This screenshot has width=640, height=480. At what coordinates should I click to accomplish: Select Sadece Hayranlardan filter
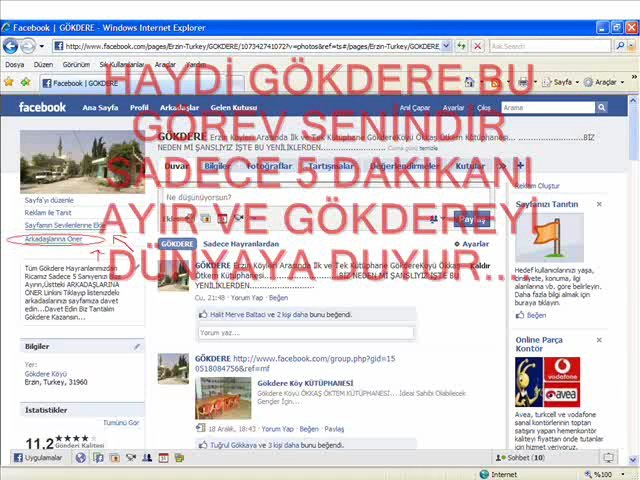[241, 244]
